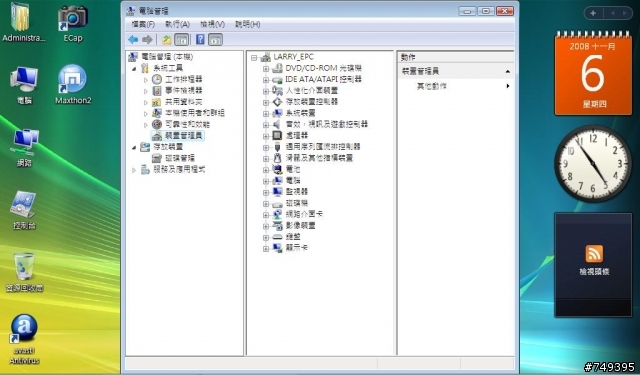Click the sidebar previous-page arrow
640x375 pixels.
(x=613, y=13)
